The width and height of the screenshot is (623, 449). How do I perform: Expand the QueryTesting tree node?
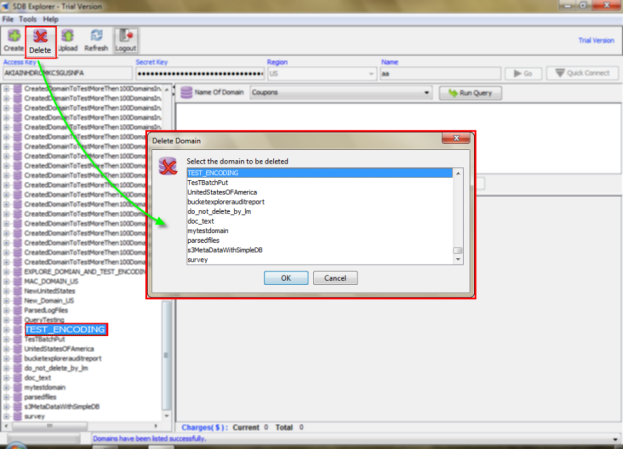click(x=6, y=320)
